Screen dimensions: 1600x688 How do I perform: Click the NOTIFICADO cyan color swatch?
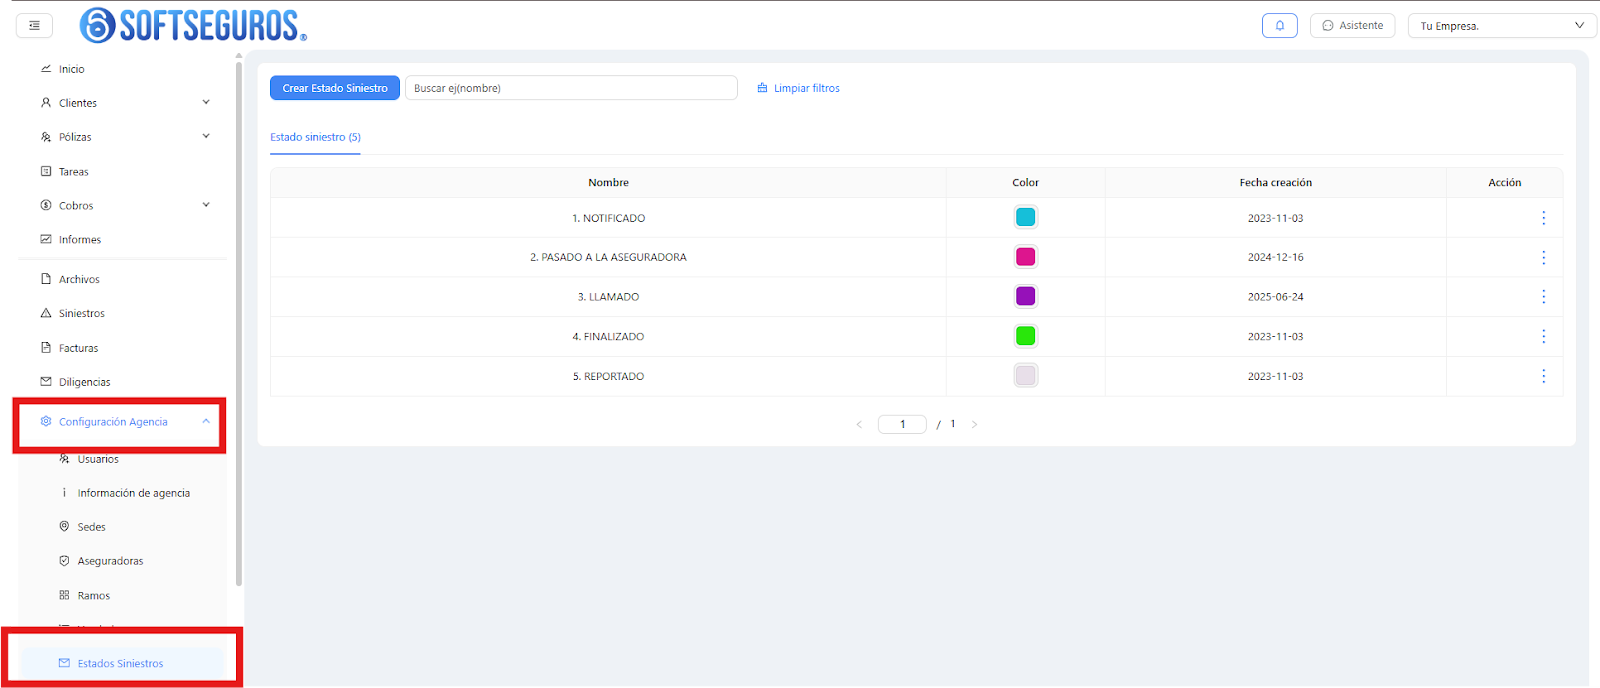pyautogui.click(x=1025, y=217)
